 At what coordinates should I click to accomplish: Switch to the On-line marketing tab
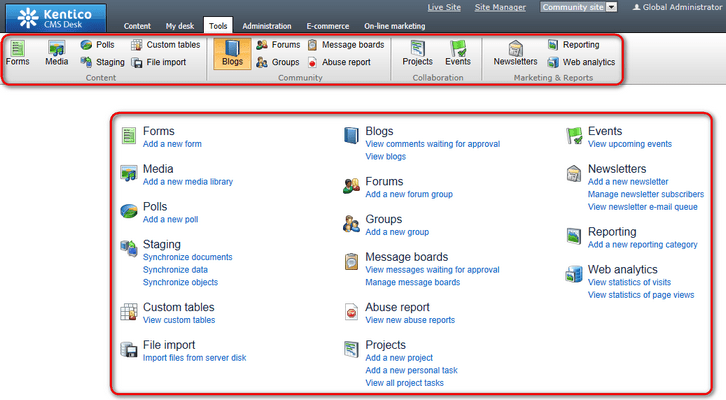[394, 26]
